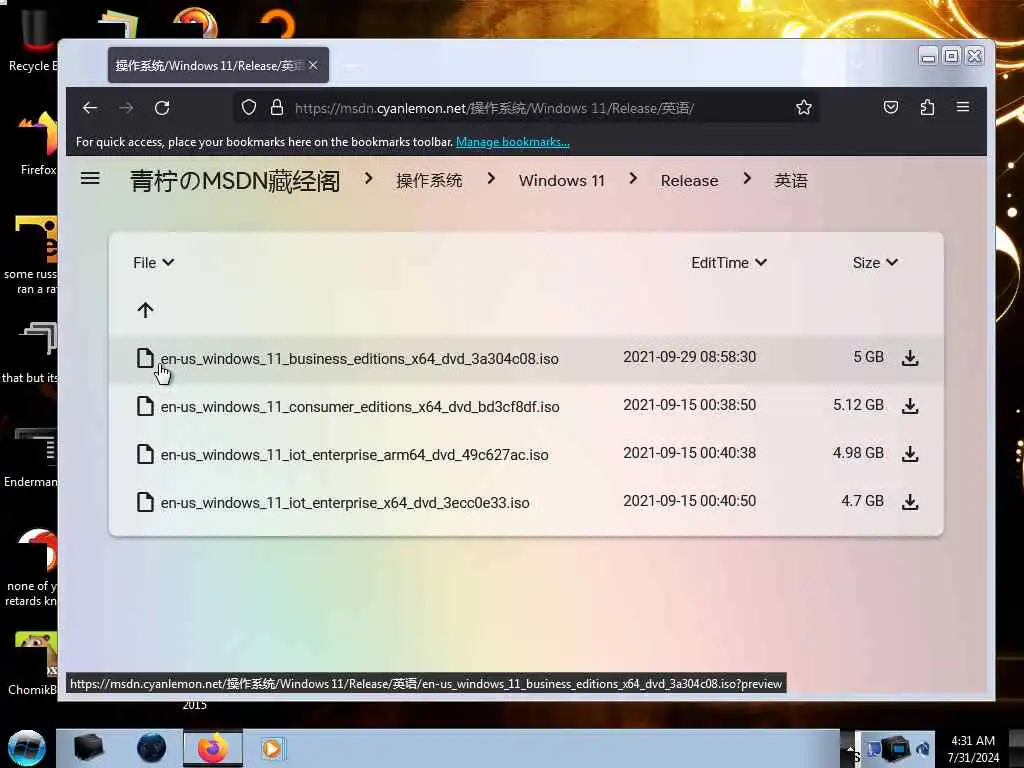
Task: Download the iot_enterprise arm64 ISO
Action: 910,454
